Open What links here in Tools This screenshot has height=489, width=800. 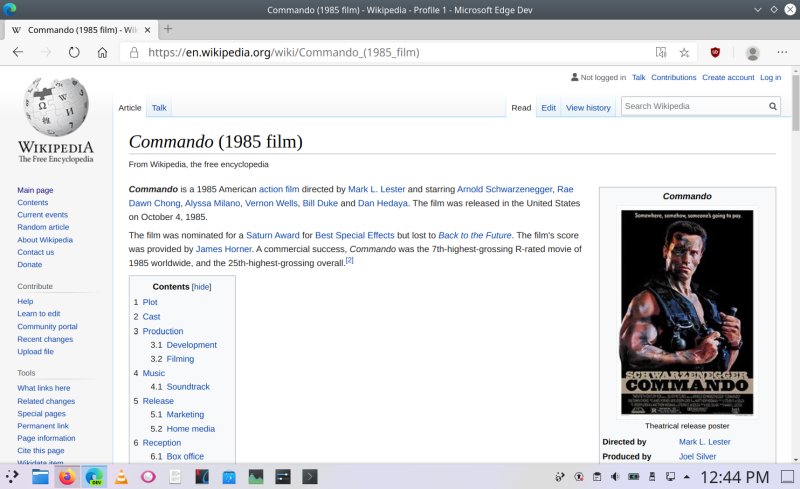[43, 388]
